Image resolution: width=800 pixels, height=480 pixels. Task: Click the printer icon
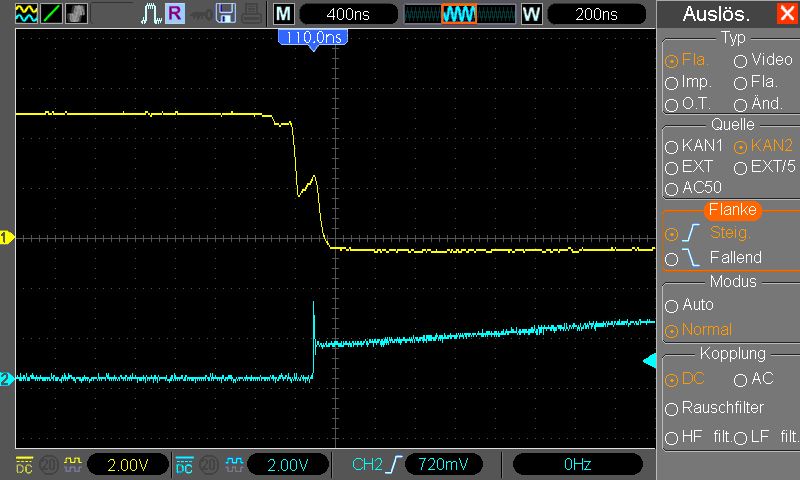[x=252, y=14]
